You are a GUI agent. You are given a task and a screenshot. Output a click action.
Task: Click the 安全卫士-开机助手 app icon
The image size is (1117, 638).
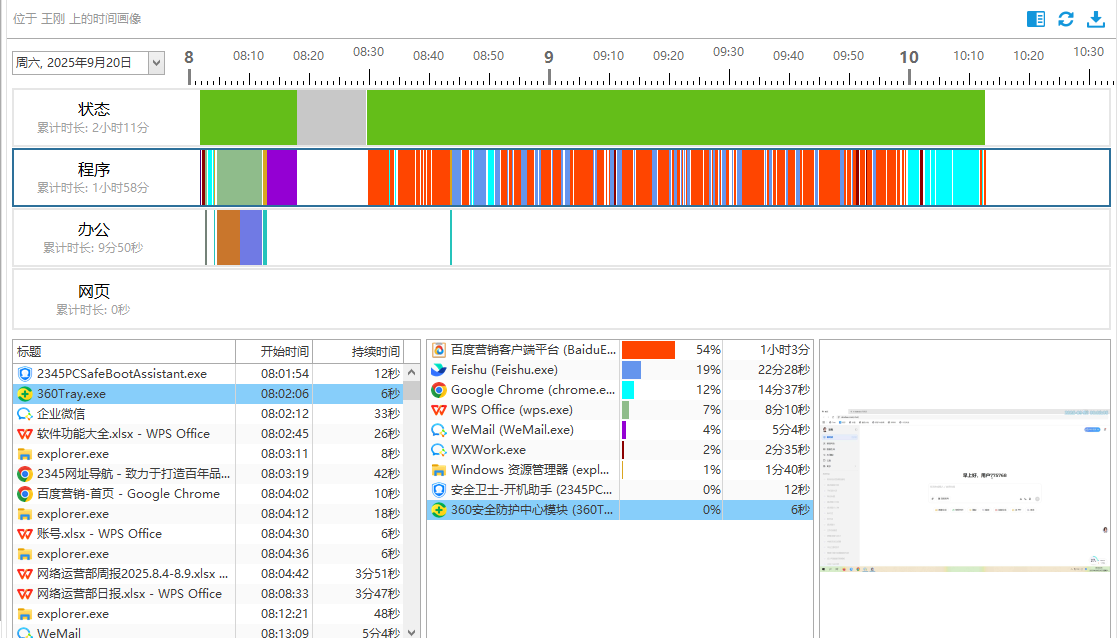(439, 489)
